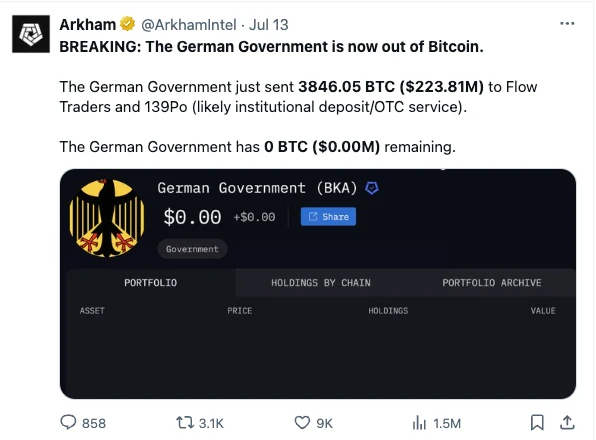Click the reply comment icon
The width and height of the screenshot is (596, 440).
(x=68, y=422)
